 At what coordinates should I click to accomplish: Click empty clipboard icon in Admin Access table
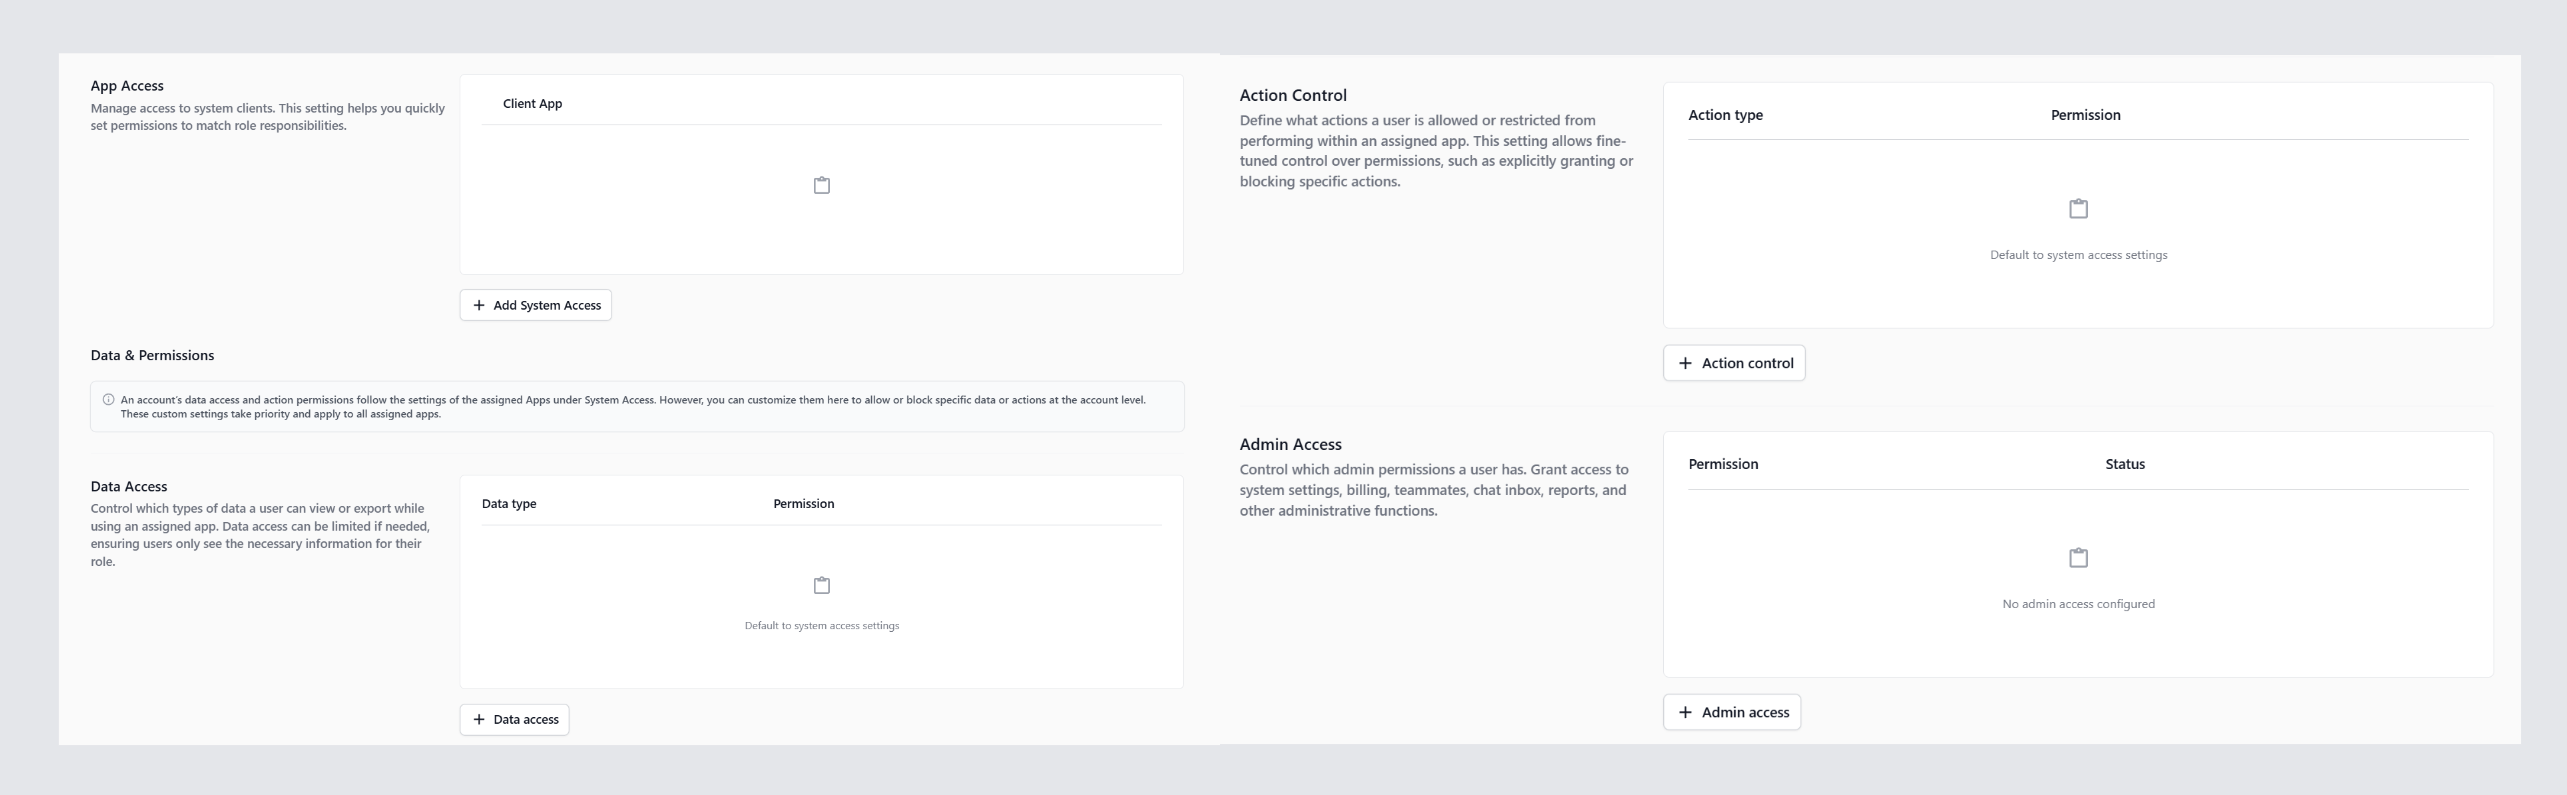(2078, 557)
